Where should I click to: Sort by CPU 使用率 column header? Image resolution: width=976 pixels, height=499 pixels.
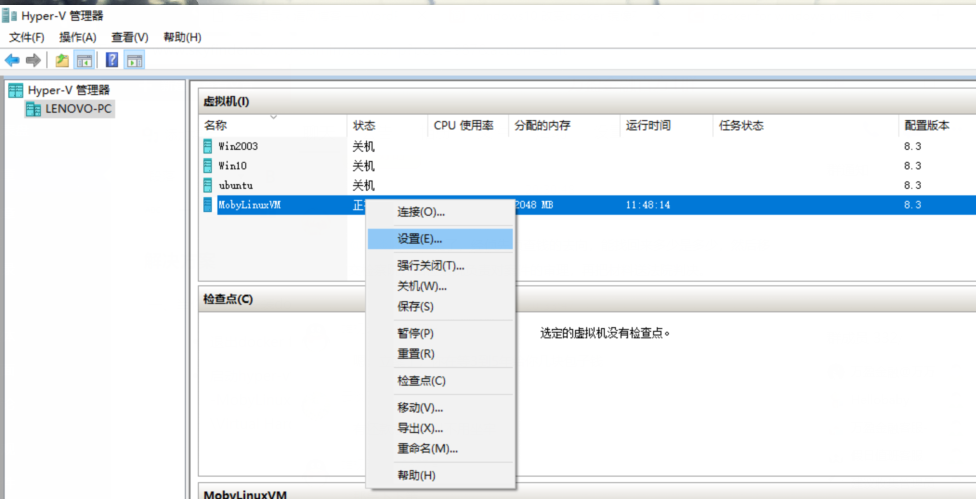[x=468, y=126]
